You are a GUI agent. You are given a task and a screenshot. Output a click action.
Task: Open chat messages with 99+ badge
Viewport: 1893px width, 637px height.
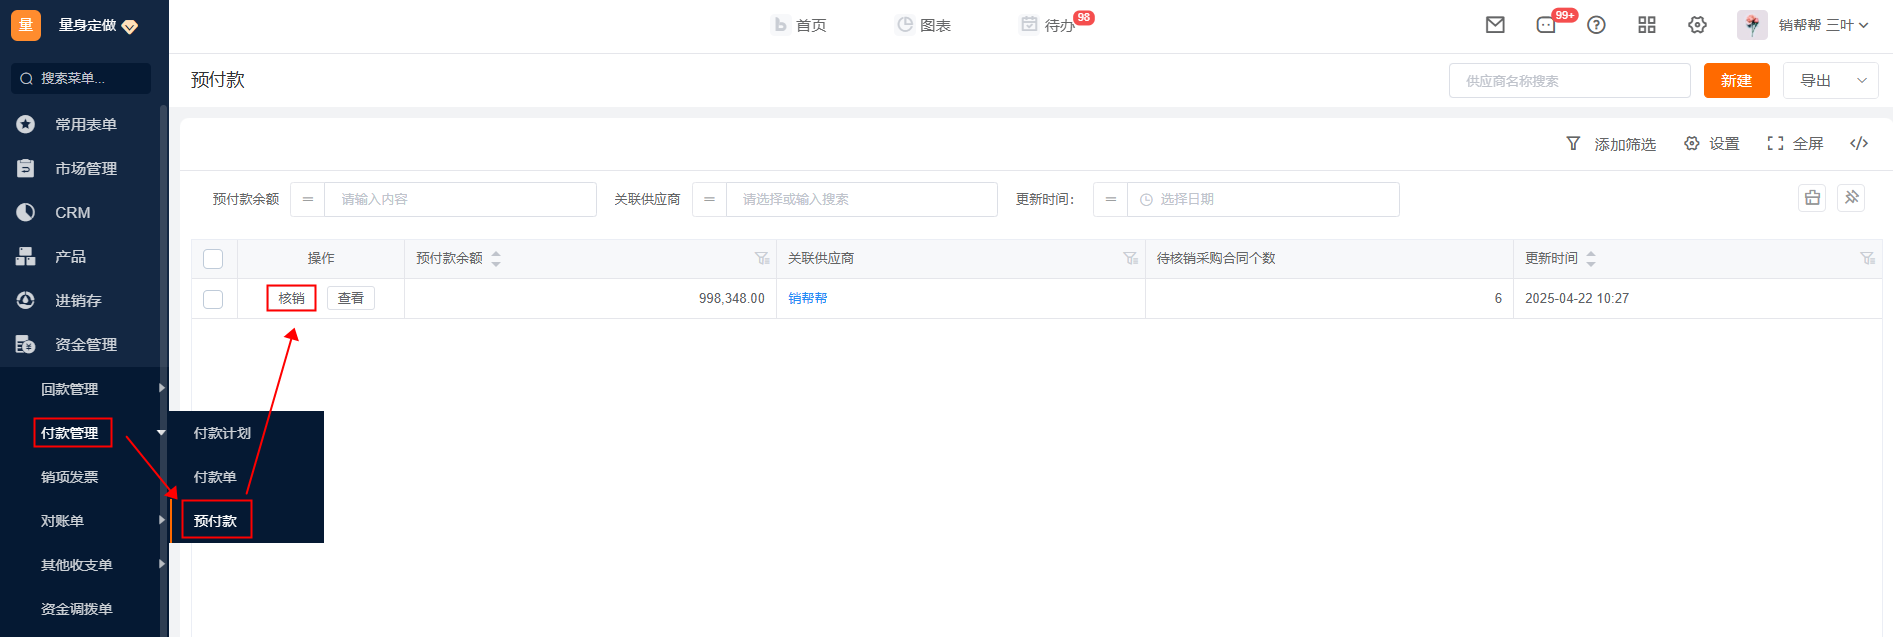(x=1547, y=25)
